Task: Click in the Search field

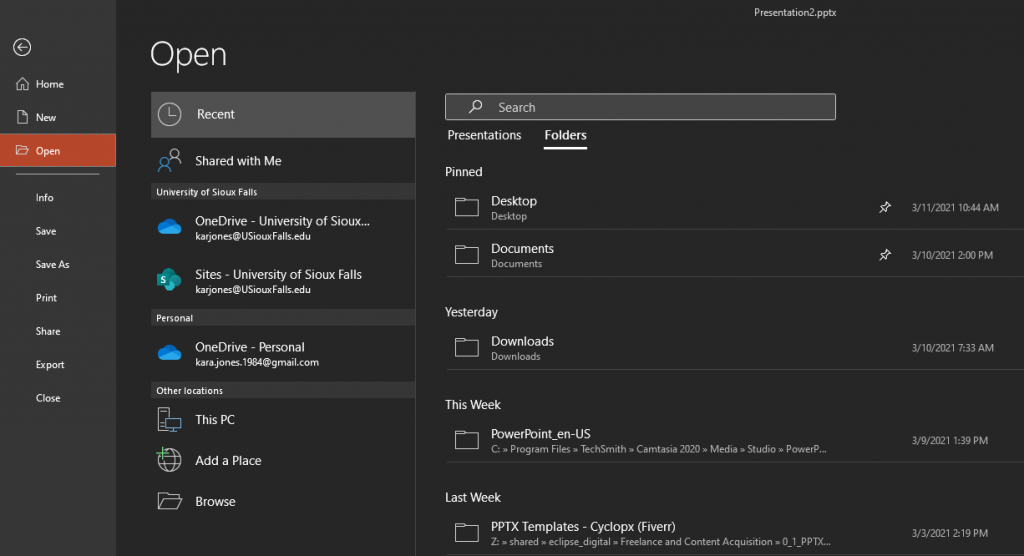Action: click(x=640, y=106)
